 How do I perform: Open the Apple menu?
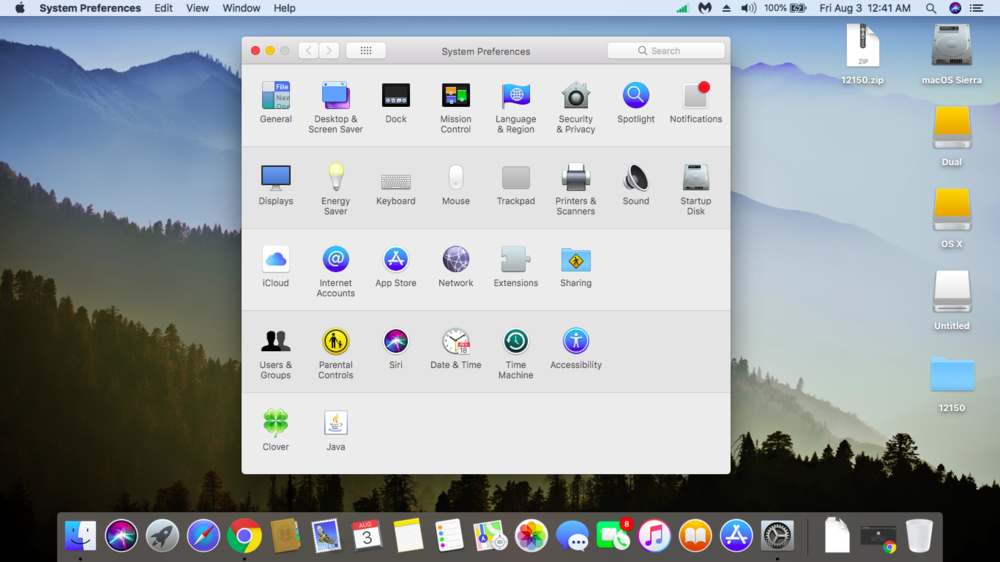point(20,8)
